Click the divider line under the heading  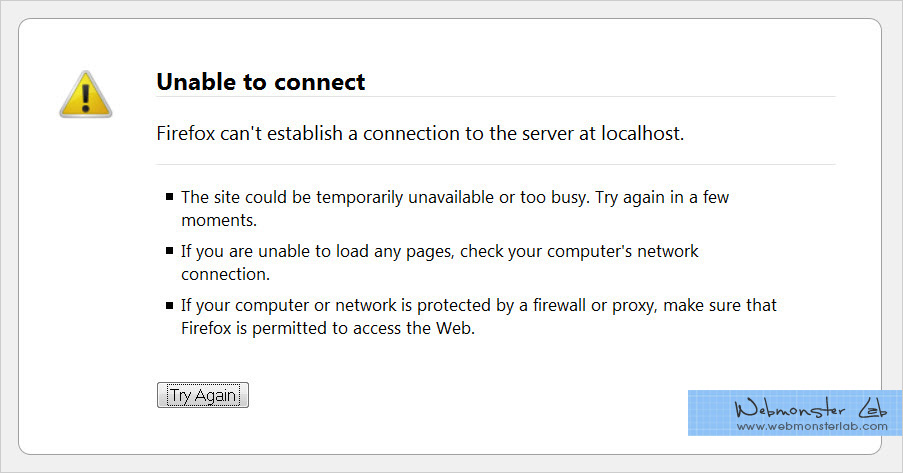(495, 97)
